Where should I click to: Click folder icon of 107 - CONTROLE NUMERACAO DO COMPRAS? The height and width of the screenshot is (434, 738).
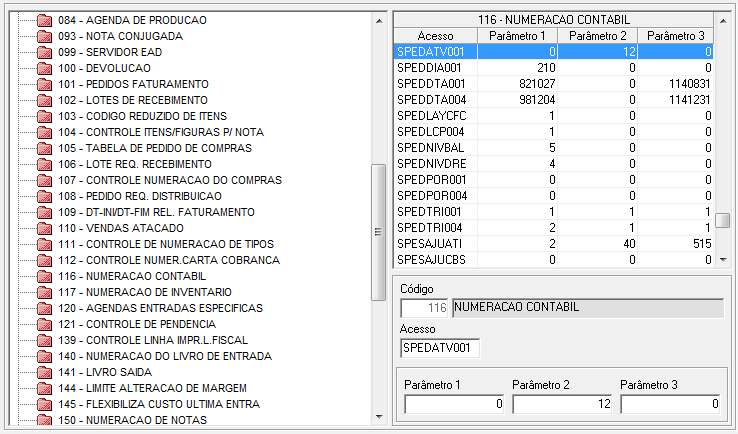(44, 180)
